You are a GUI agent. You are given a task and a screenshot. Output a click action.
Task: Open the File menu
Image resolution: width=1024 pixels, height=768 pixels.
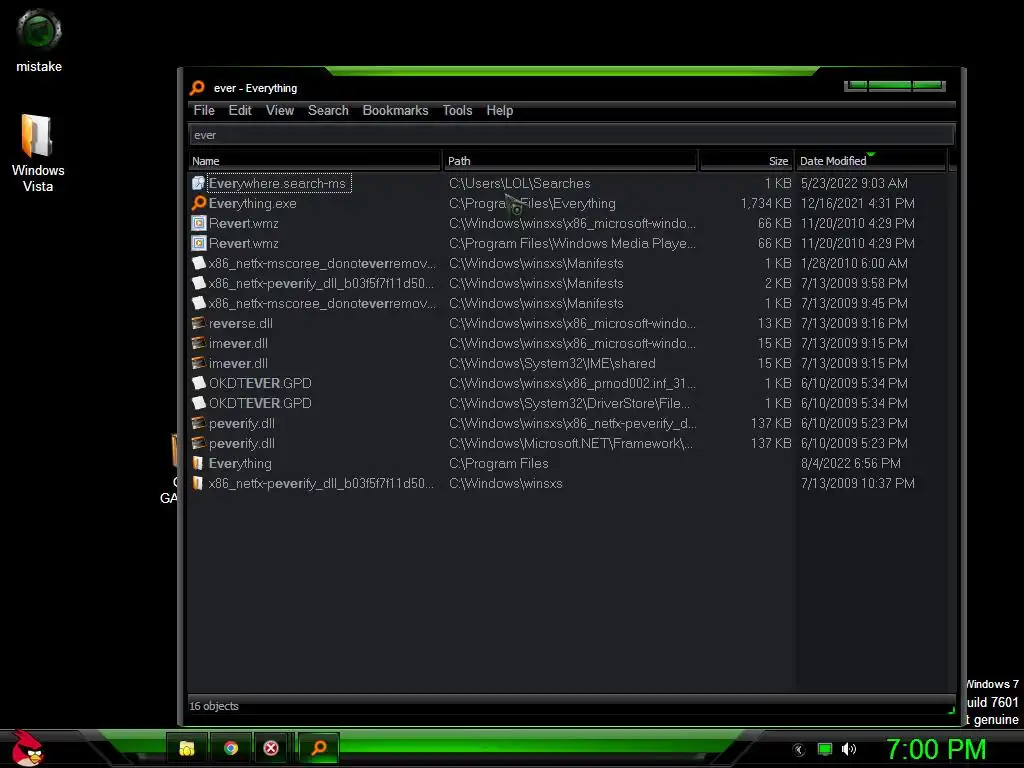coord(204,110)
